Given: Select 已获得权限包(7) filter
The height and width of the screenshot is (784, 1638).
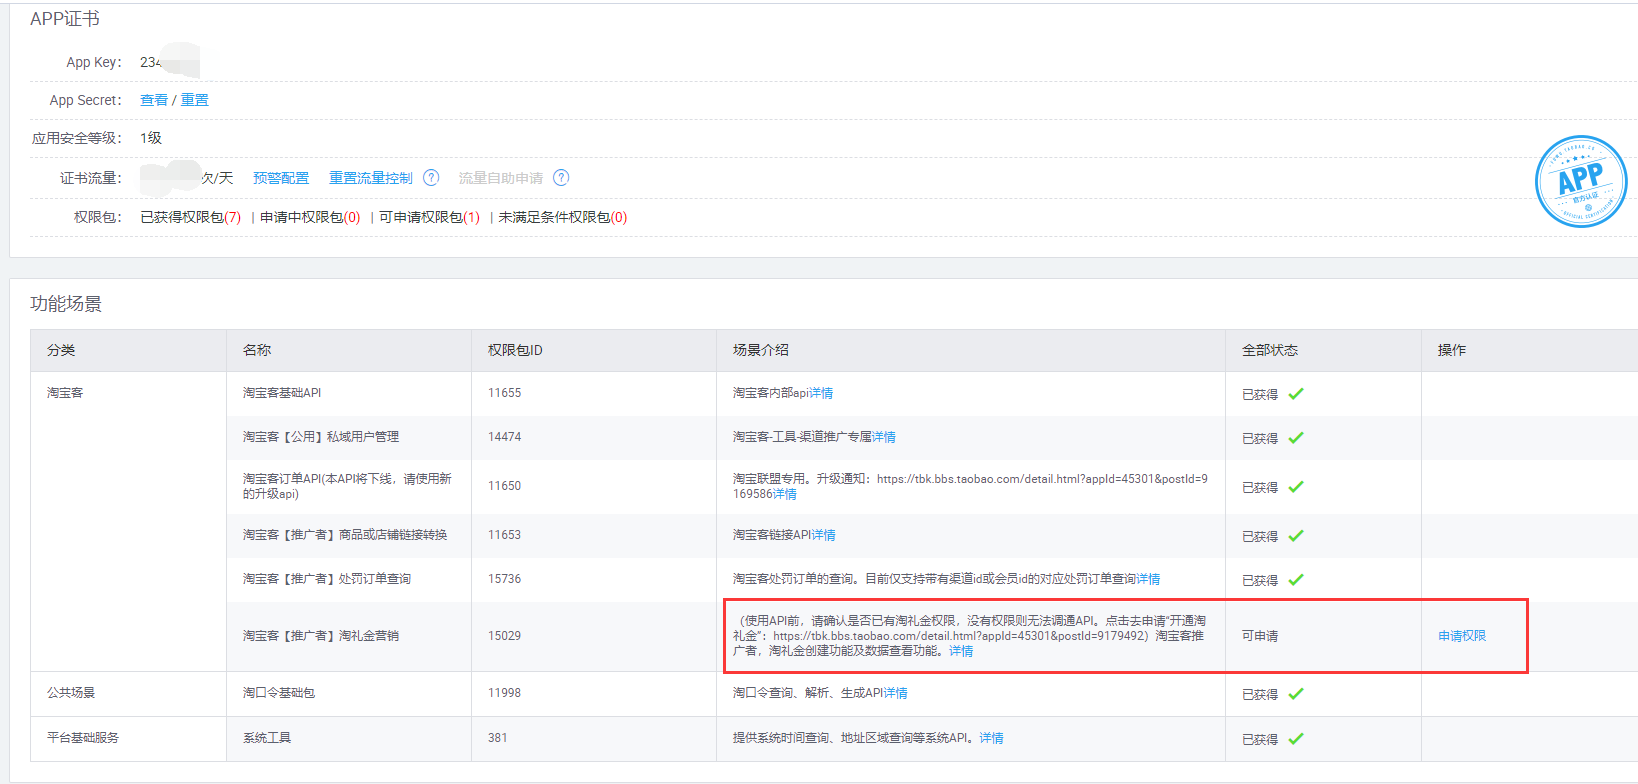Looking at the screenshot, I should click(191, 217).
